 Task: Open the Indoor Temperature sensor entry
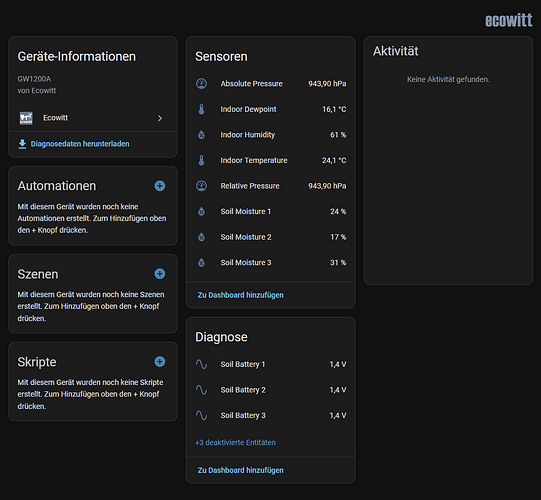click(271, 160)
